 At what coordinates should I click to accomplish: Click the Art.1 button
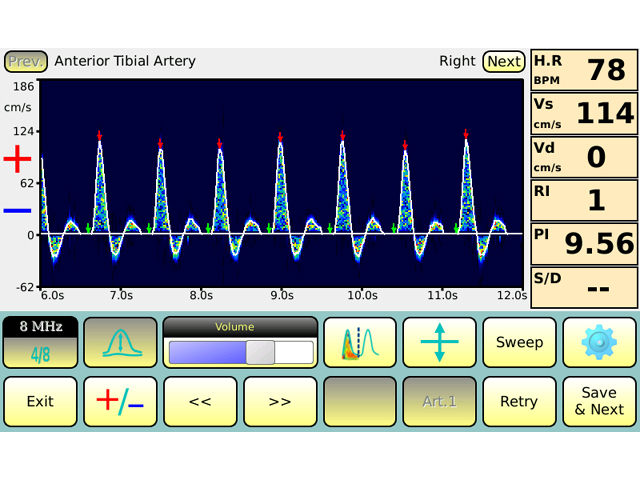[x=439, y=402]
